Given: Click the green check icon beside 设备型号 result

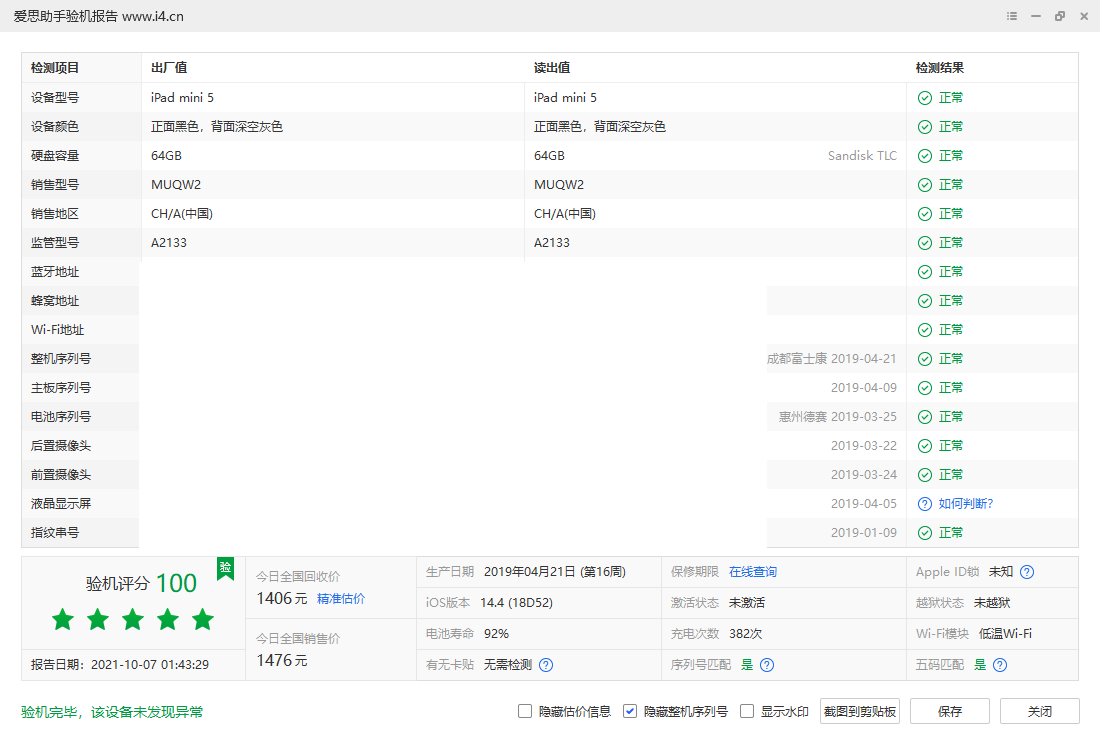Looking at the screenshot, I should (x=923, y=97).
